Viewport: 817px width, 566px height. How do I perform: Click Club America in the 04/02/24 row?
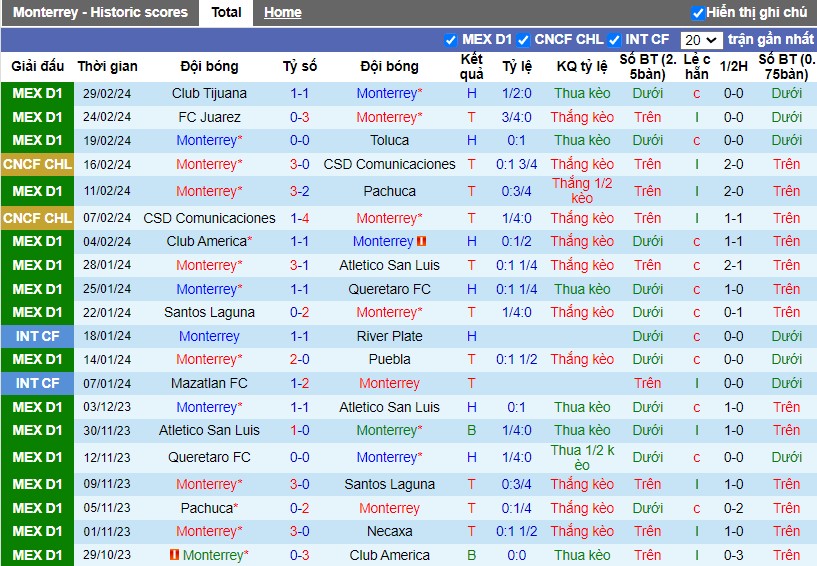coord(209,241)
